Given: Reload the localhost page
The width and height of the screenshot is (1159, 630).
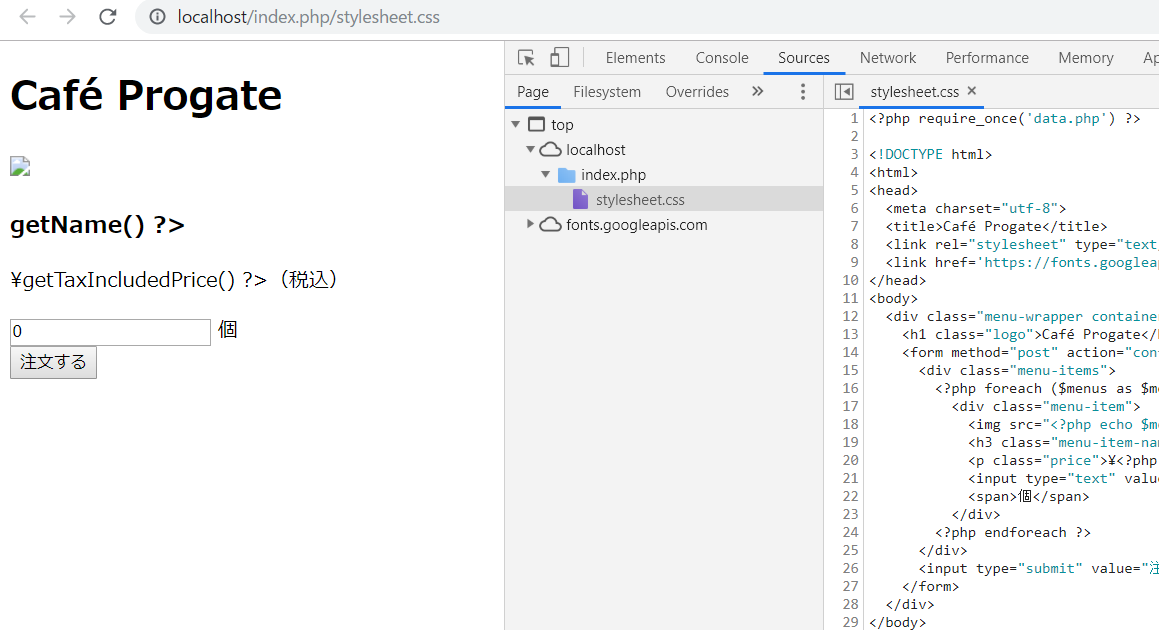Looking at the screenshot, I should coord(107,17).
